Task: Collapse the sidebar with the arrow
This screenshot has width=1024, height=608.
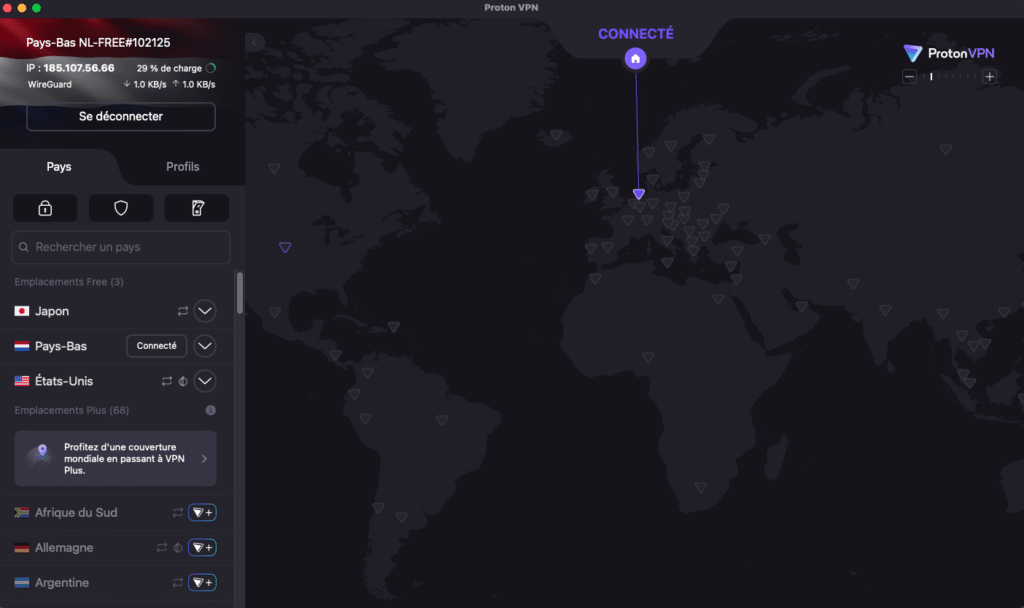Action: (x=255, y=42)
